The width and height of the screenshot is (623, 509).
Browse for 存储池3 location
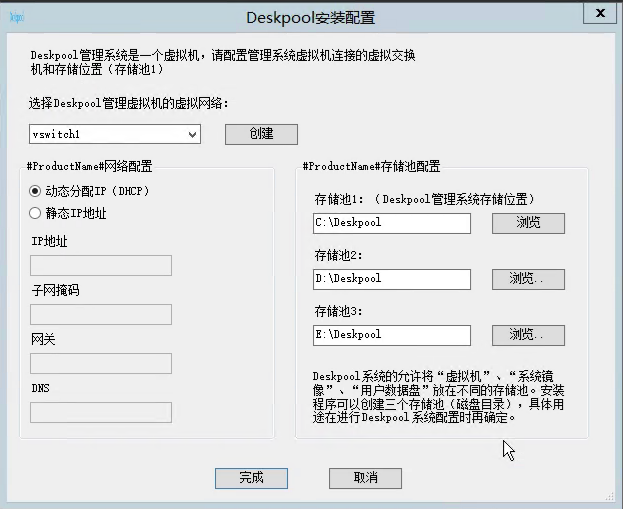528,335
